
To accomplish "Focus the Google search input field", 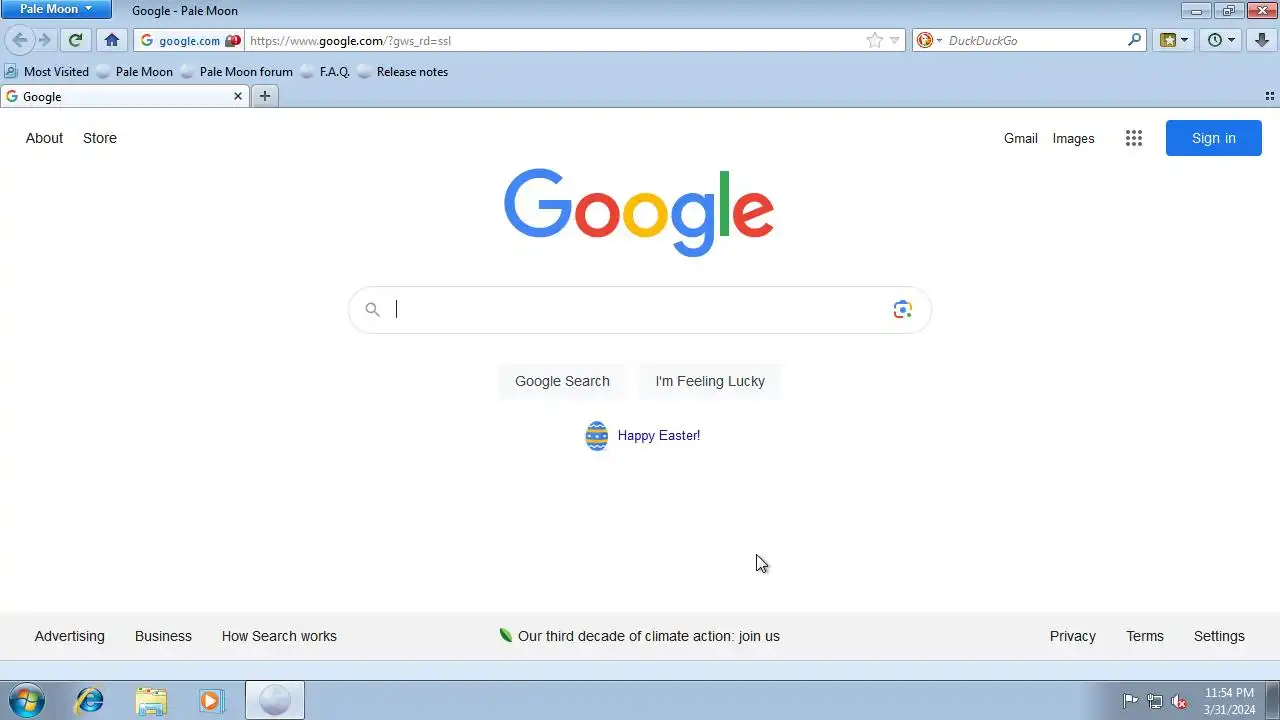I will coord(640,310).
